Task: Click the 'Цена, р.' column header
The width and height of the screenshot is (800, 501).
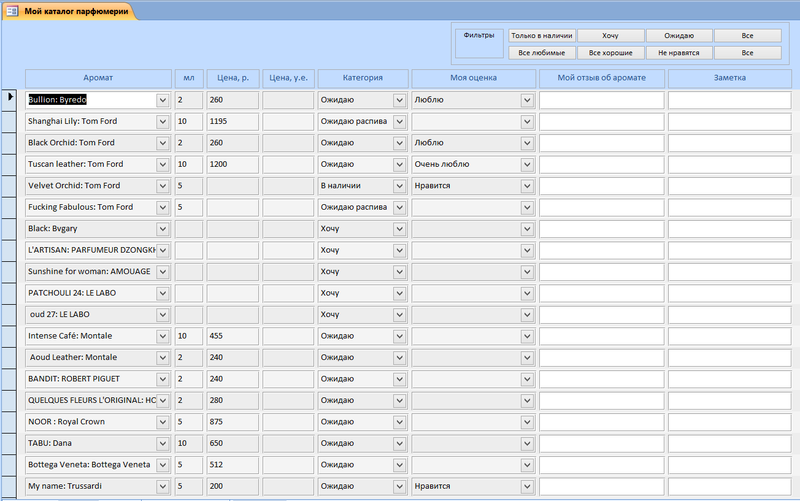Action: 233,78
